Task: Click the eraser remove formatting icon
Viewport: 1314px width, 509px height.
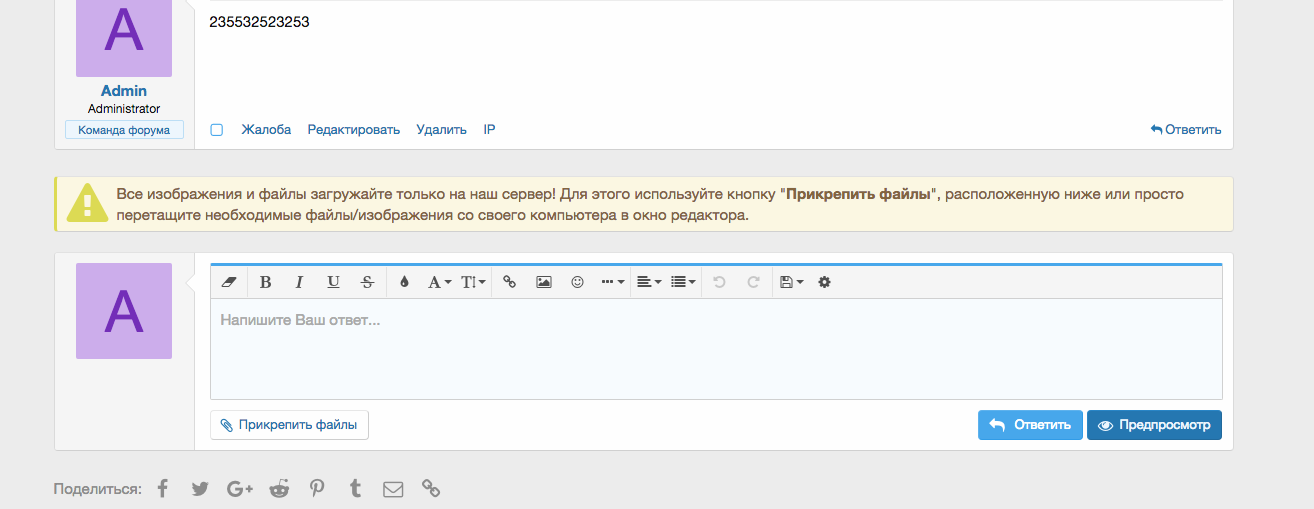Action: 227,282
